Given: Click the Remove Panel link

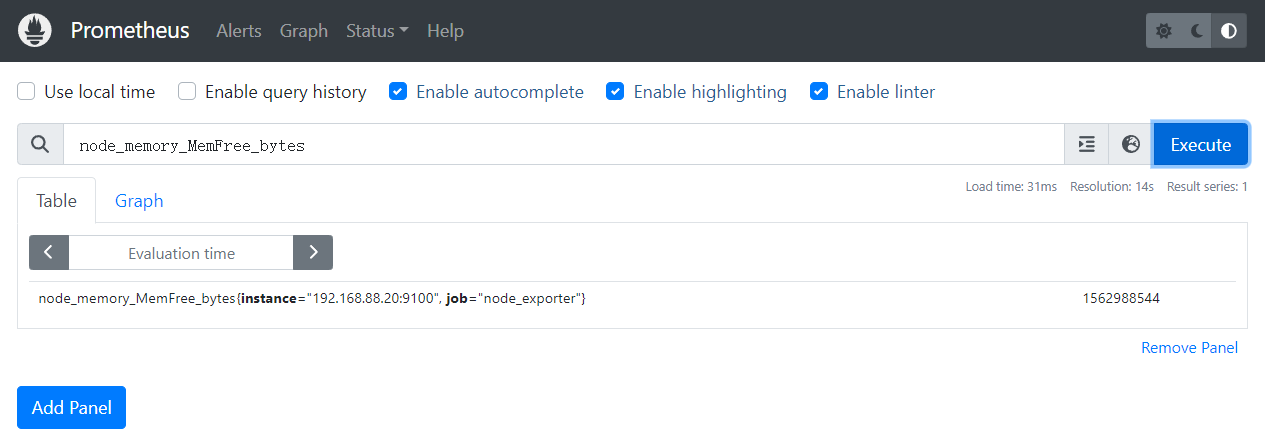Looking at the screenshot, I should click(x=1189, y=347).
